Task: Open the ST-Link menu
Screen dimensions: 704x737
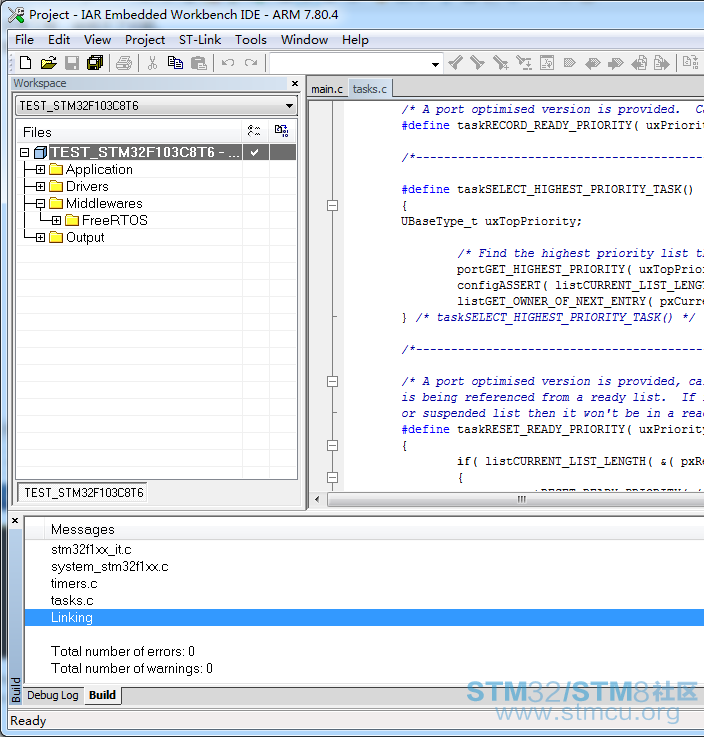Action: 200,40
